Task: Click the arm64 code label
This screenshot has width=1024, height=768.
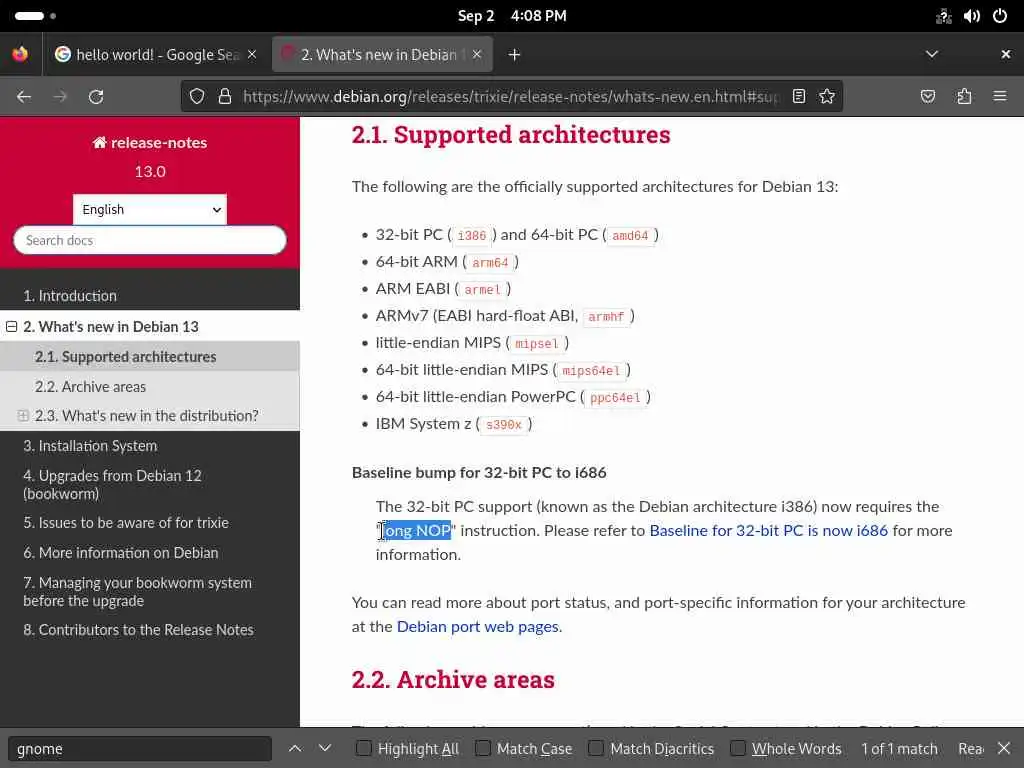Action: pyautogui.click(x=490, y=263)
